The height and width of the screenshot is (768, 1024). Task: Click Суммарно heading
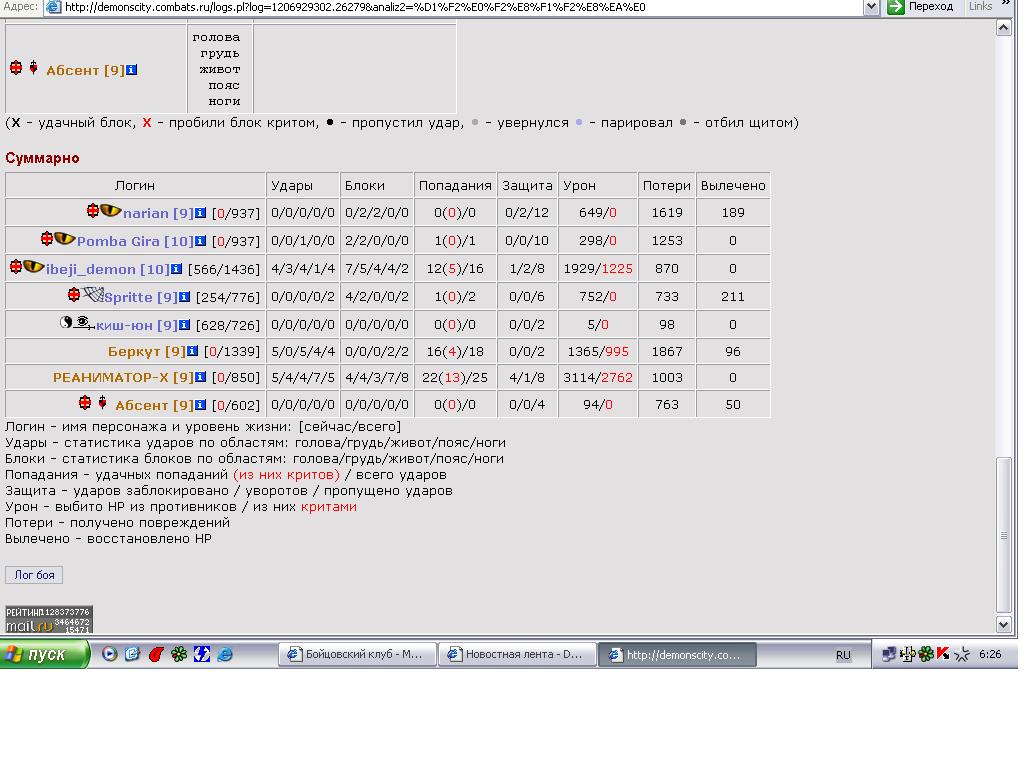42,158
